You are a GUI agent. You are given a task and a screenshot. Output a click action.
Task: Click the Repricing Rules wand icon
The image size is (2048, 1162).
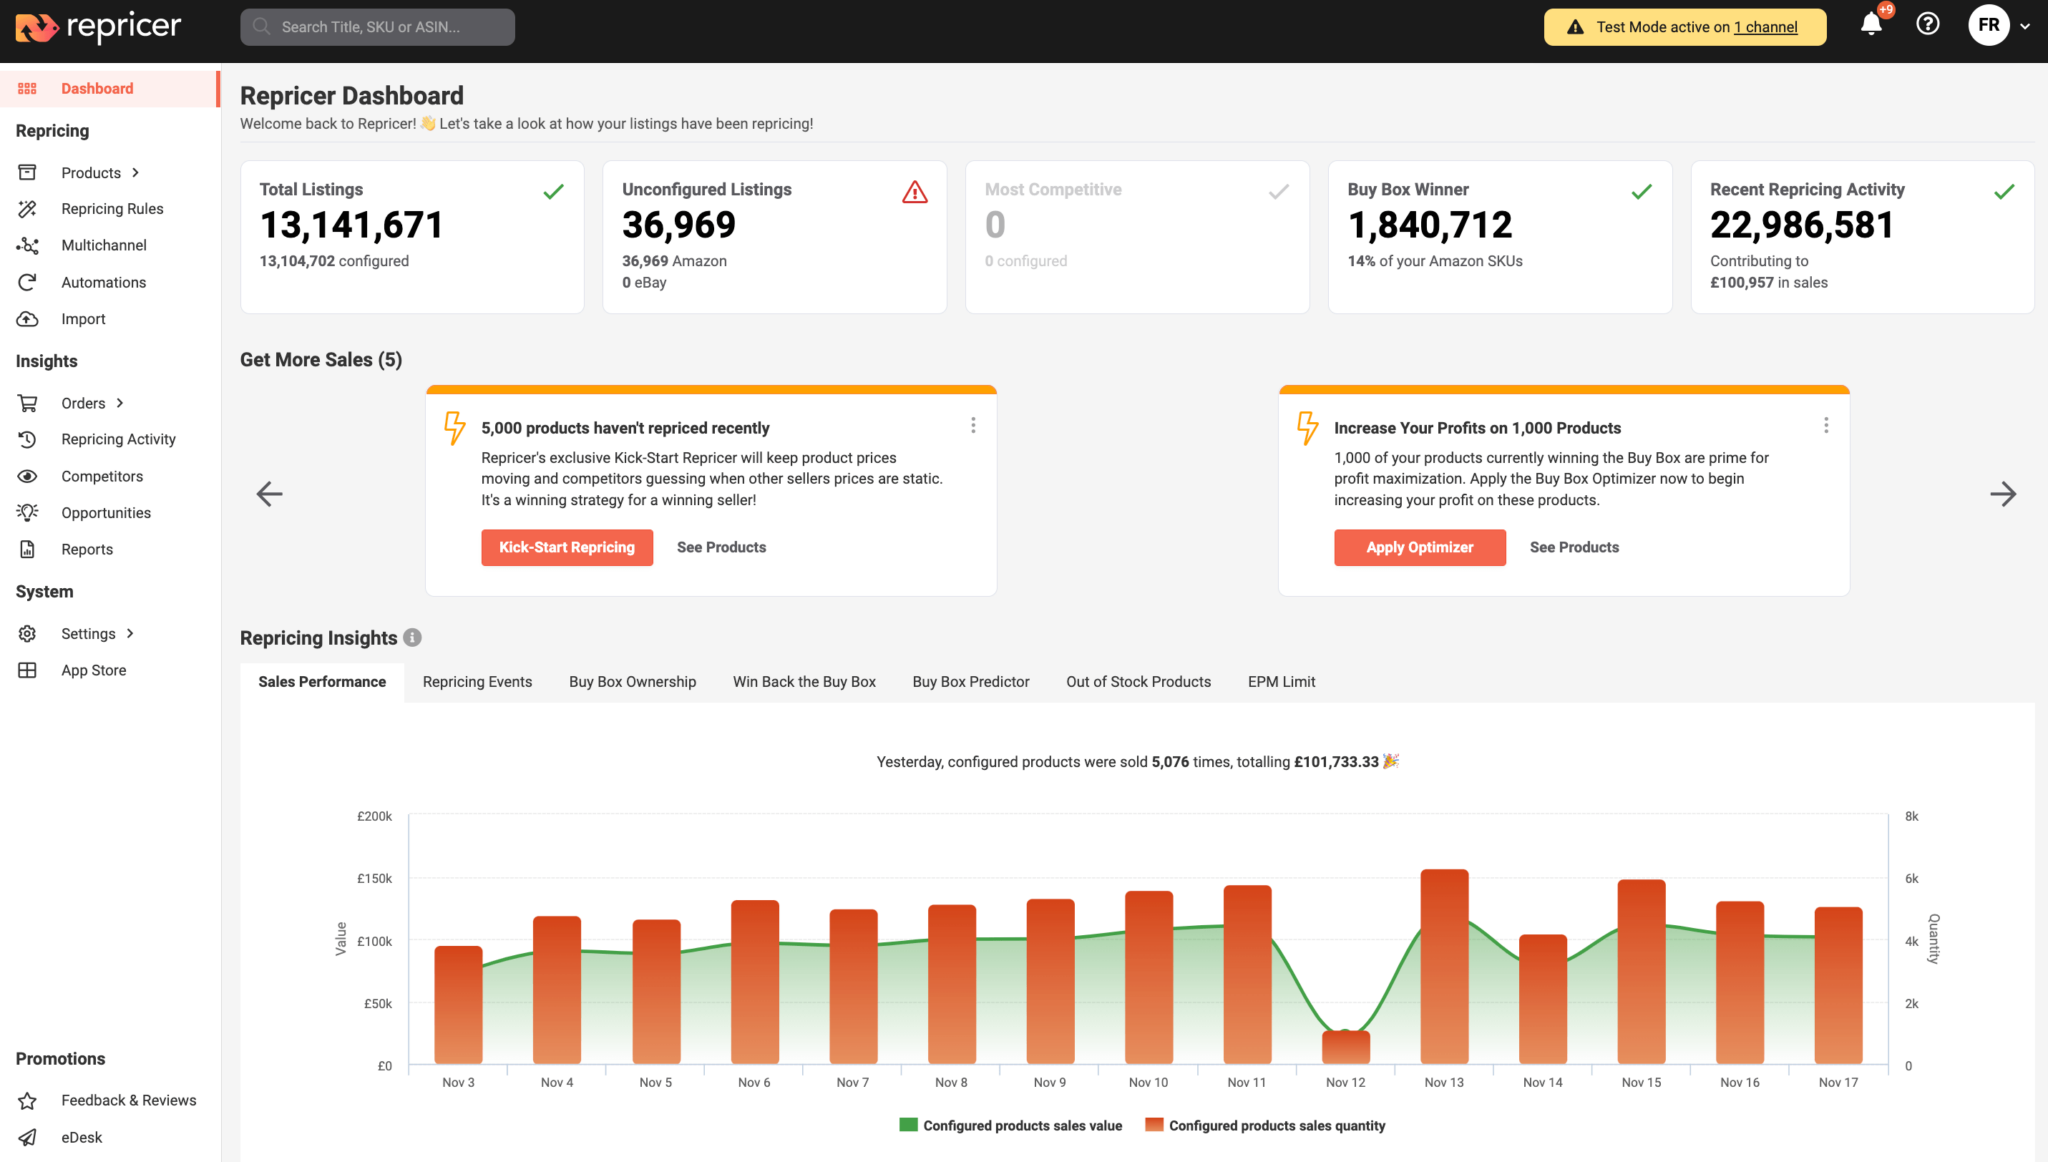coord(28,208)
